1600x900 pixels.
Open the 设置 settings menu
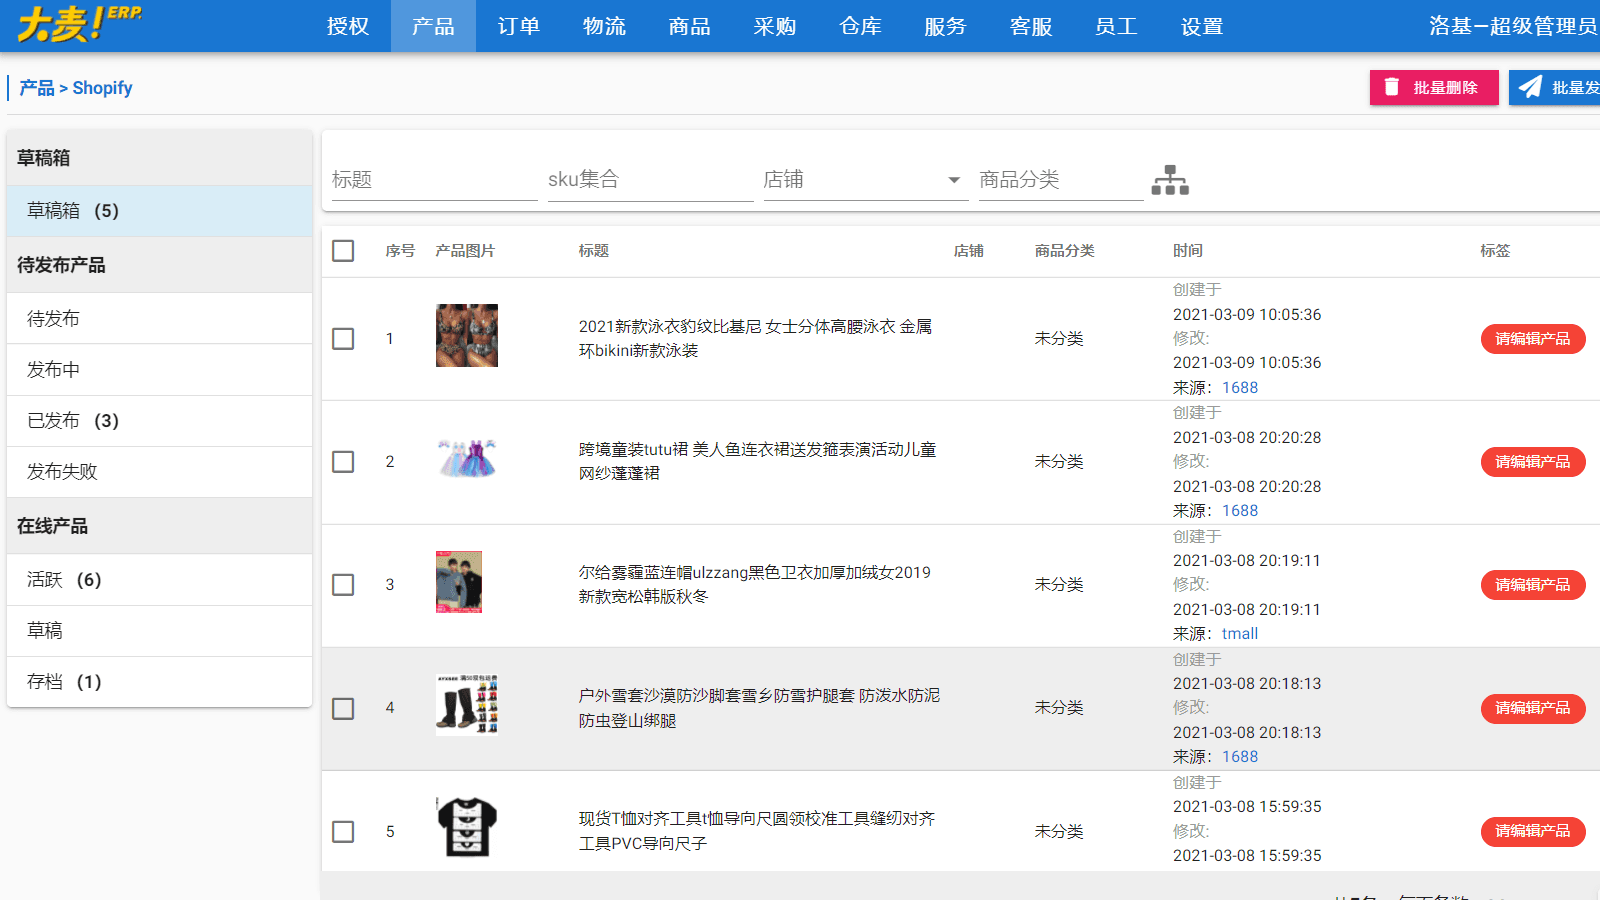[x=1202, y=27]
